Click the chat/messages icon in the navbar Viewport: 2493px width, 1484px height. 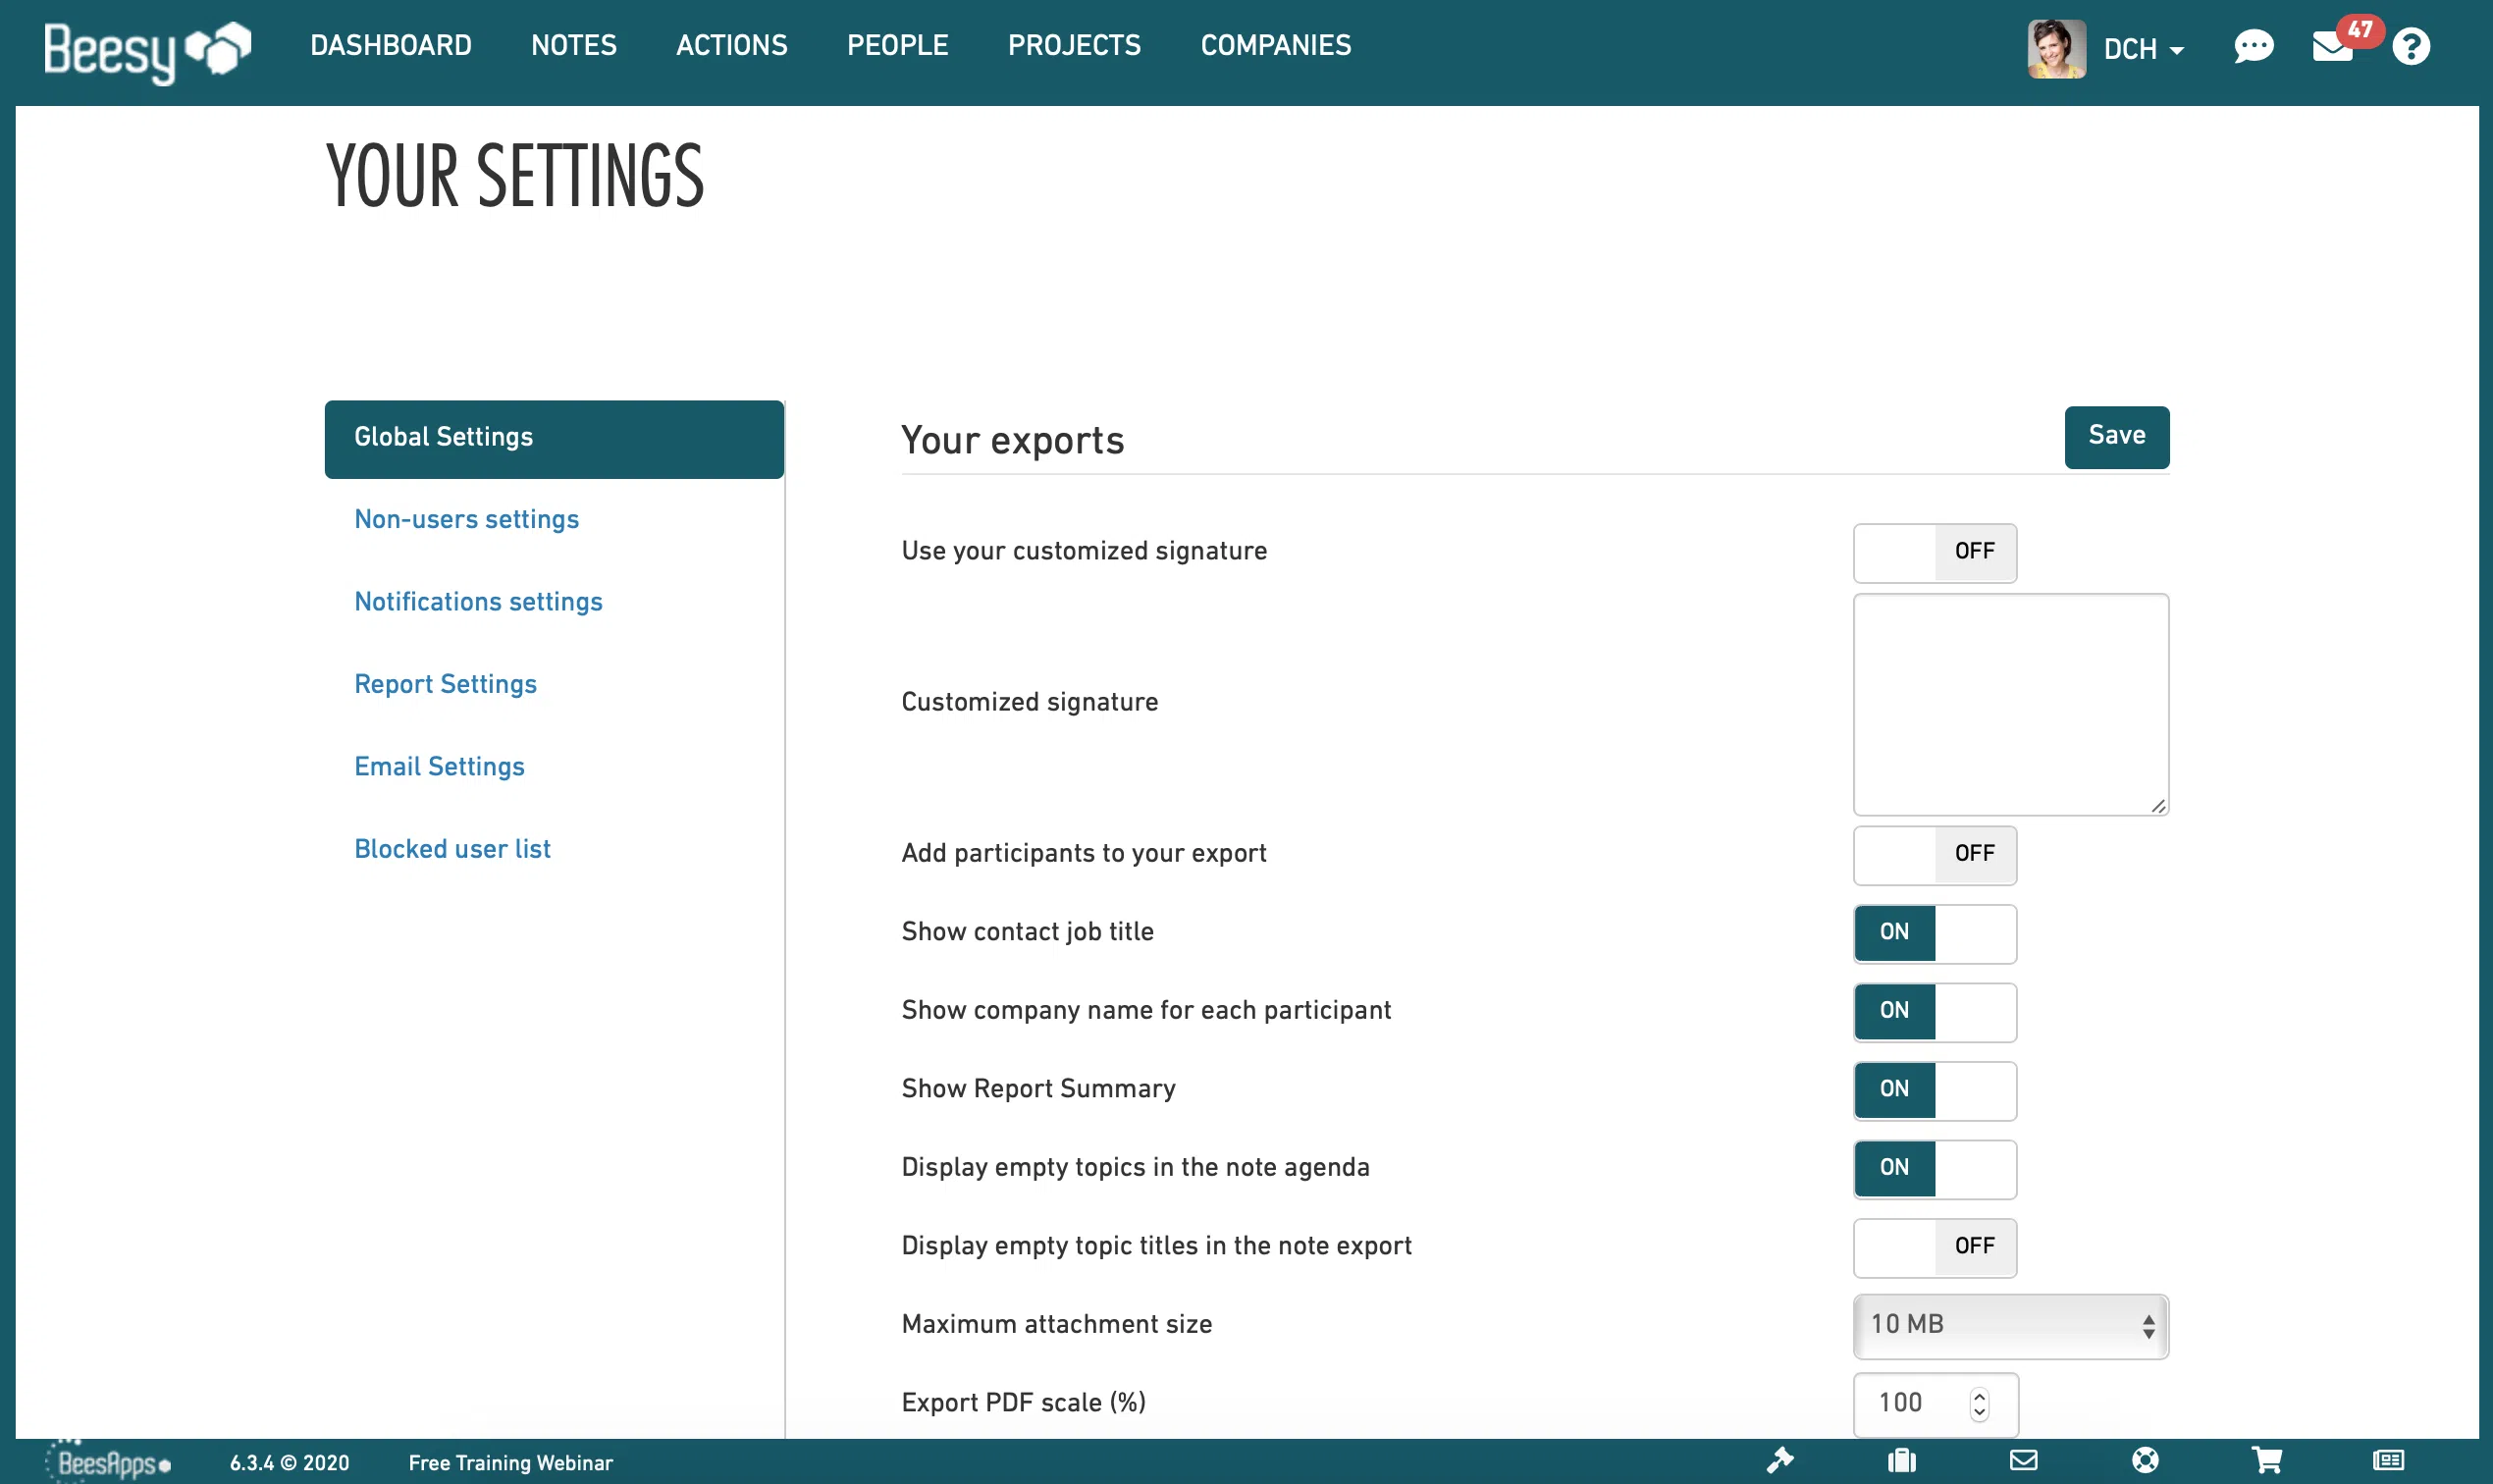[2254, 46]
